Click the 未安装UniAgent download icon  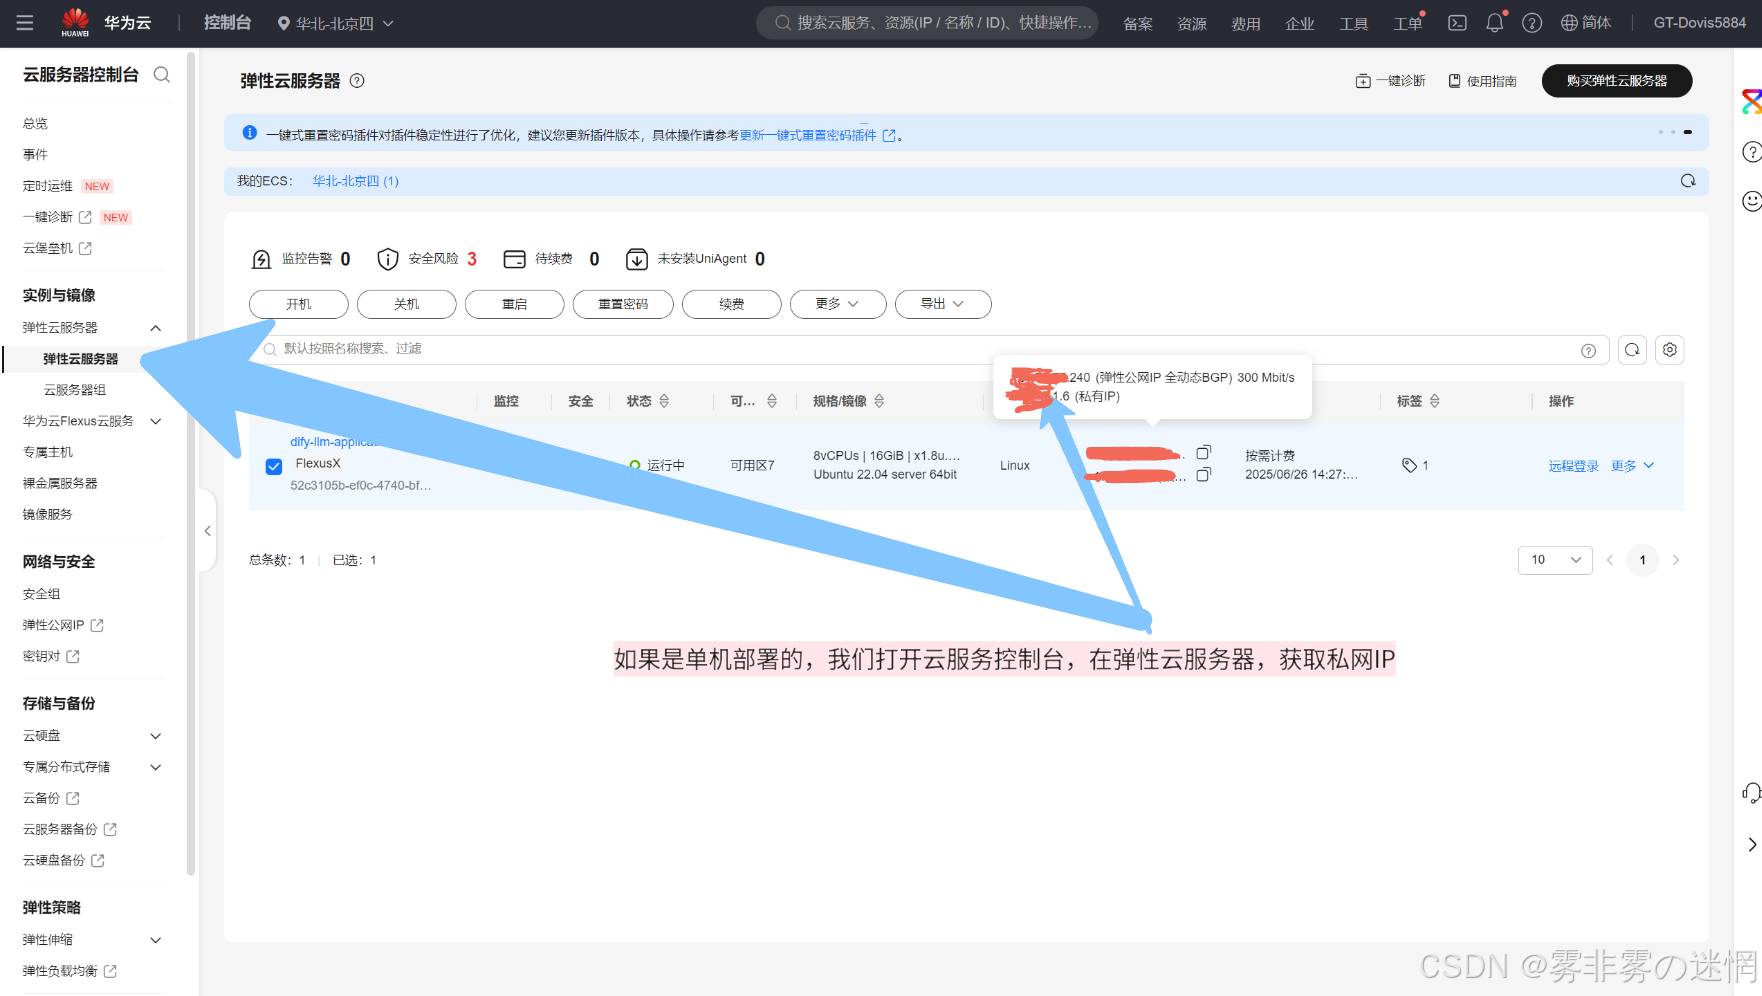[636, 259]
